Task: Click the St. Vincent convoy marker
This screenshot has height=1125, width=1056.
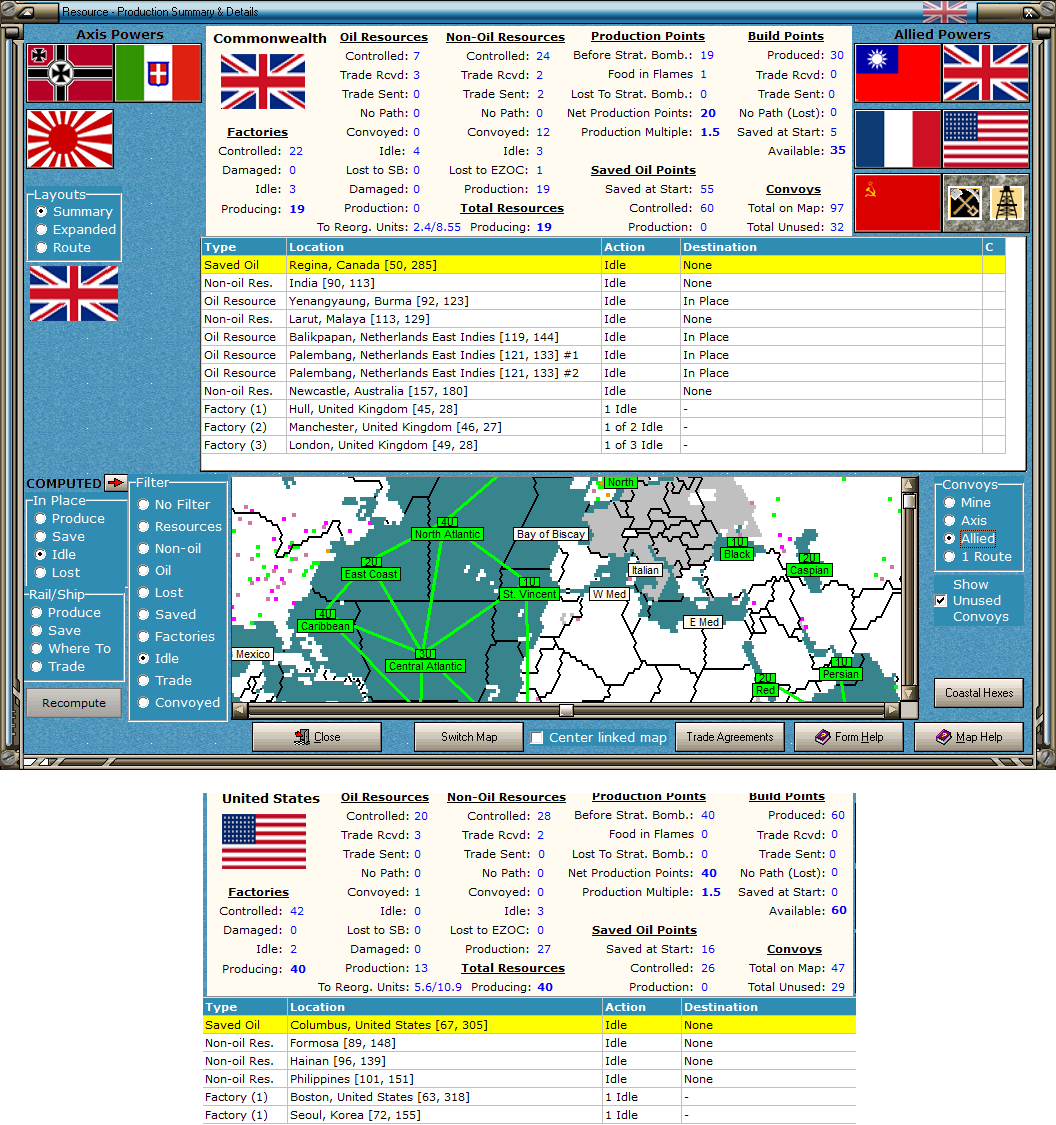Action: (x=529, y=594)
